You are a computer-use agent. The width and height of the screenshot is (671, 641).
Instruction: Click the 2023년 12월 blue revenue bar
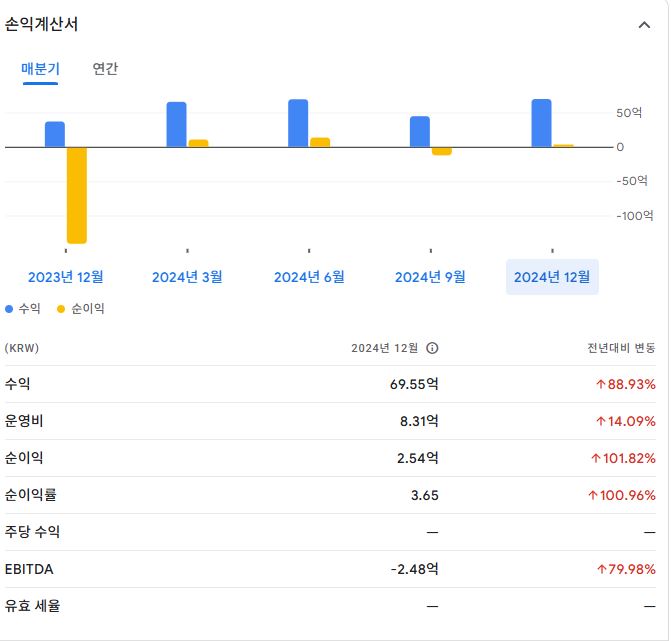(55, 134)
